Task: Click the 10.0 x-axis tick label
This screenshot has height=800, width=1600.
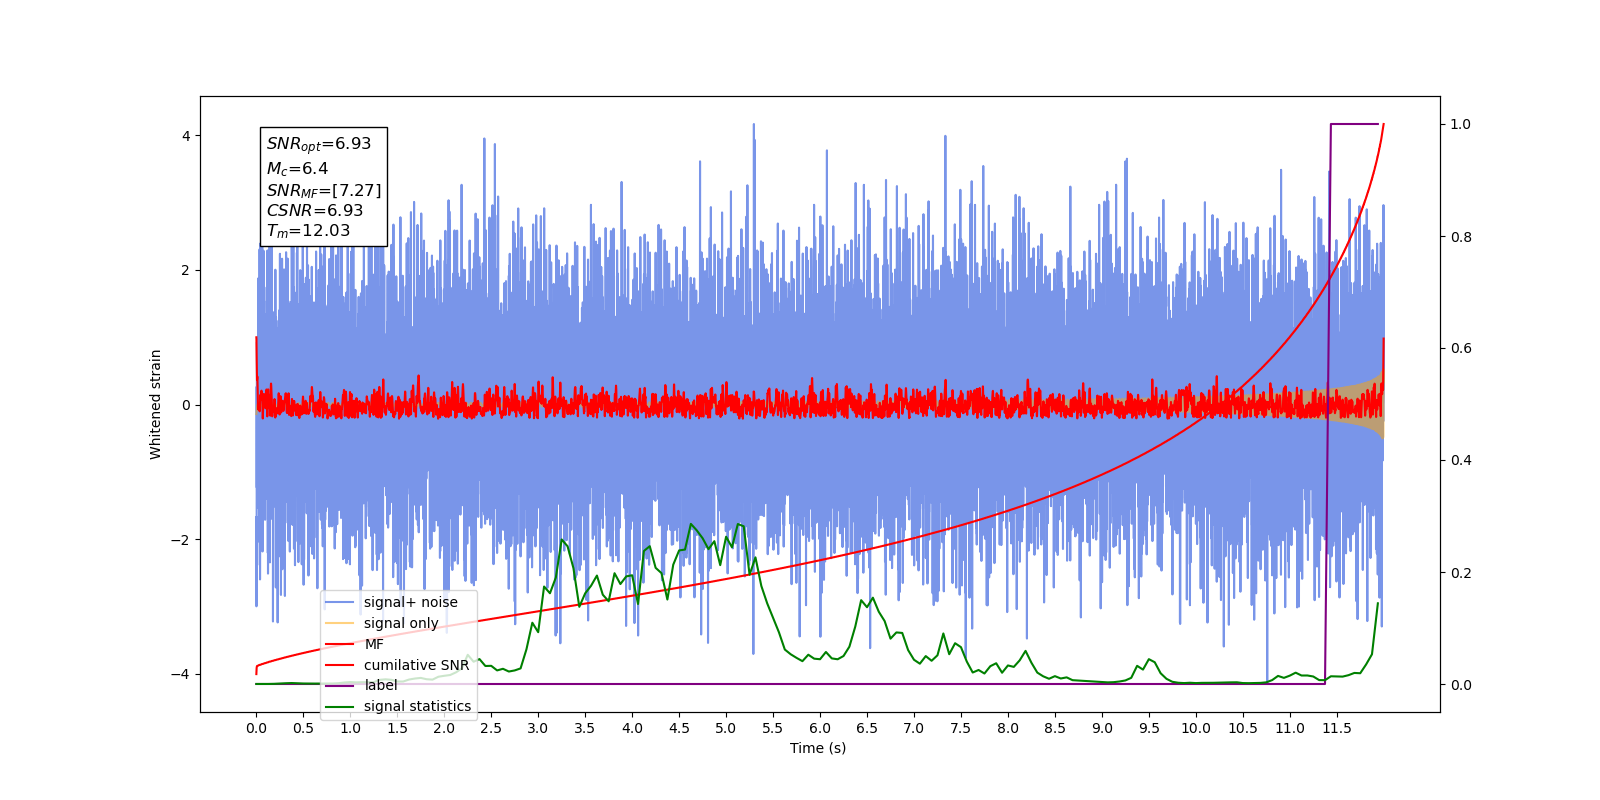Action: (1196, 728)
